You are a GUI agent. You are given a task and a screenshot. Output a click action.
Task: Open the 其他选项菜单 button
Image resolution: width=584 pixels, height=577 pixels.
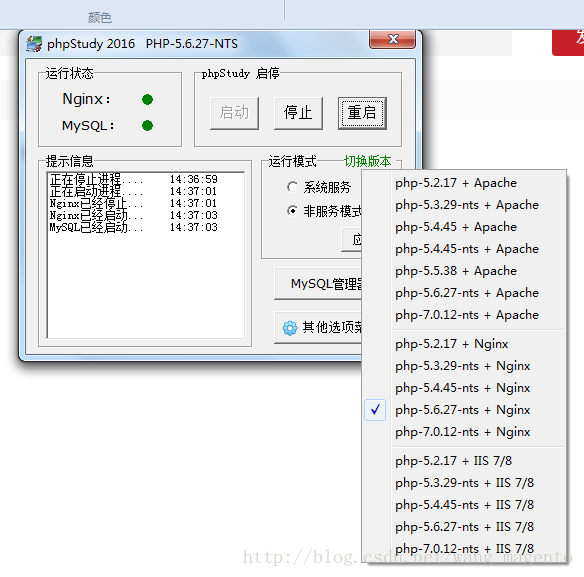point(318,328)
